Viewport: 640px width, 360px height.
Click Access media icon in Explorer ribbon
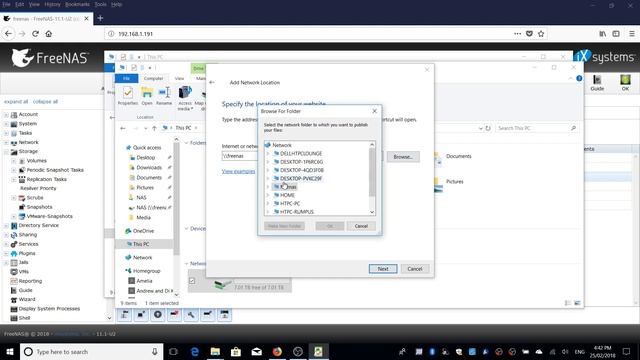pos(184,98)
